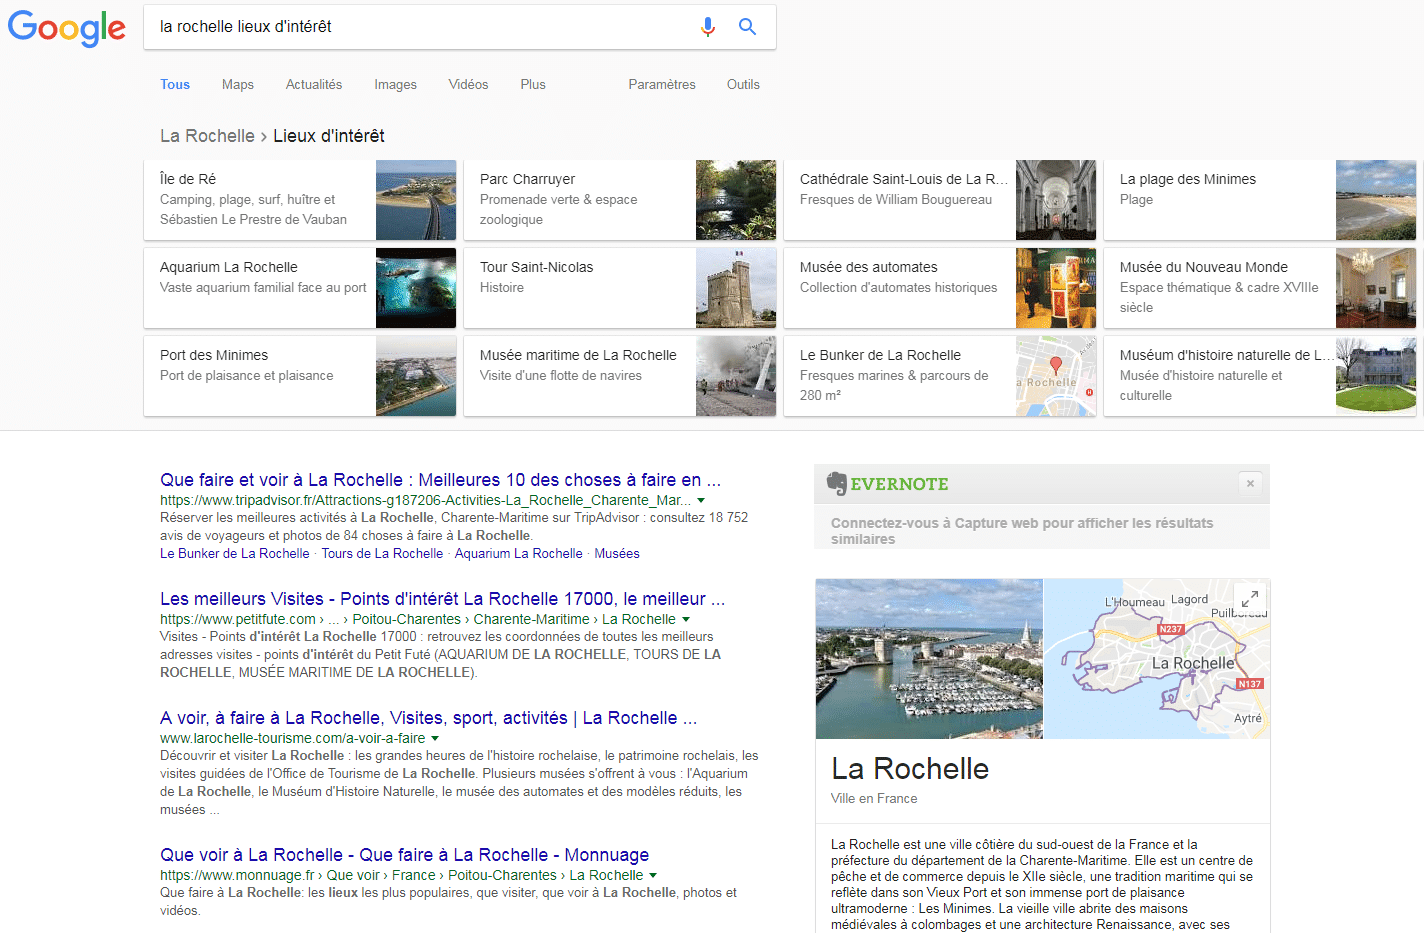The width and height of the screenshot is (1424, 933).
Task: Open the Le Bunker map thumbnail
Action: [x=1056, y=376]
